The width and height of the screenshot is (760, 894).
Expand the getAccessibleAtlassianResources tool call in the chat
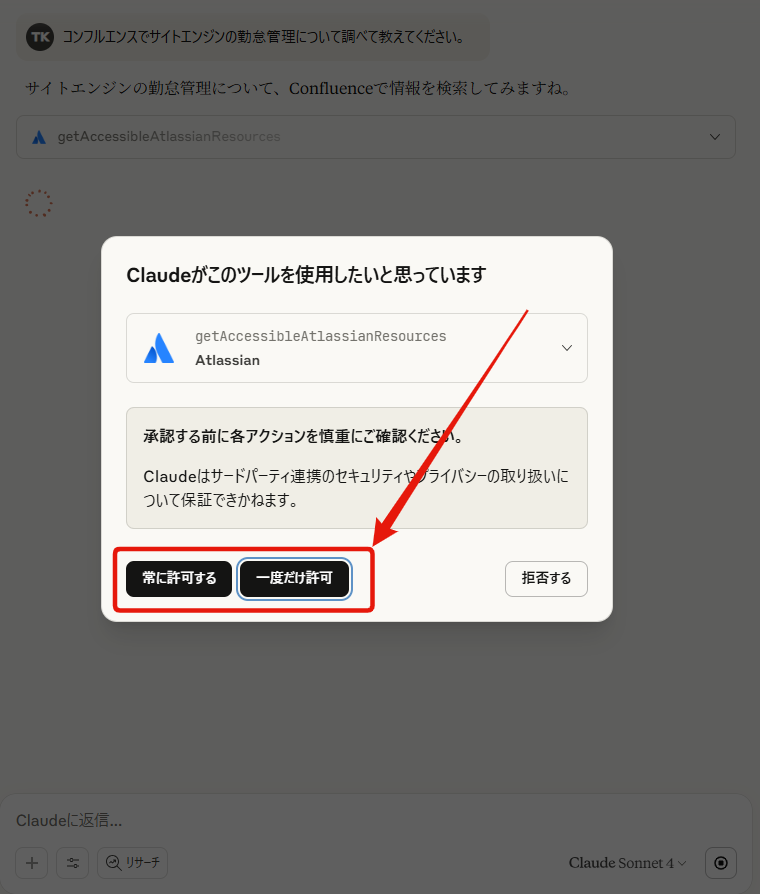pyautogui.click(x=376, y=137)
